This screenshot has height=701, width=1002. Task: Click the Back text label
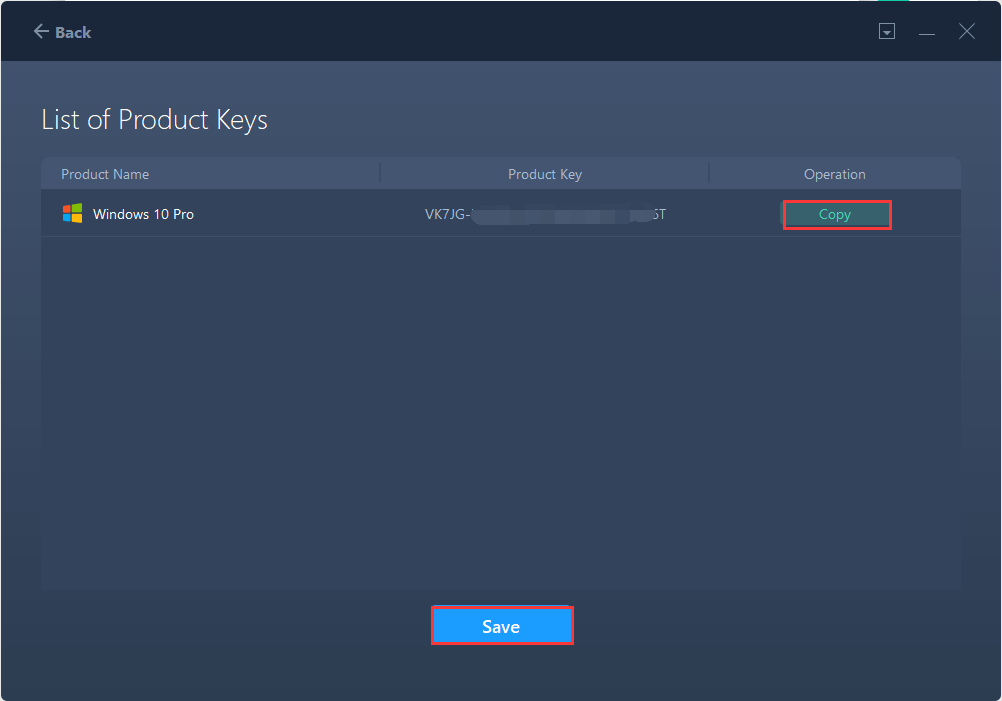[x=73, y=32]
